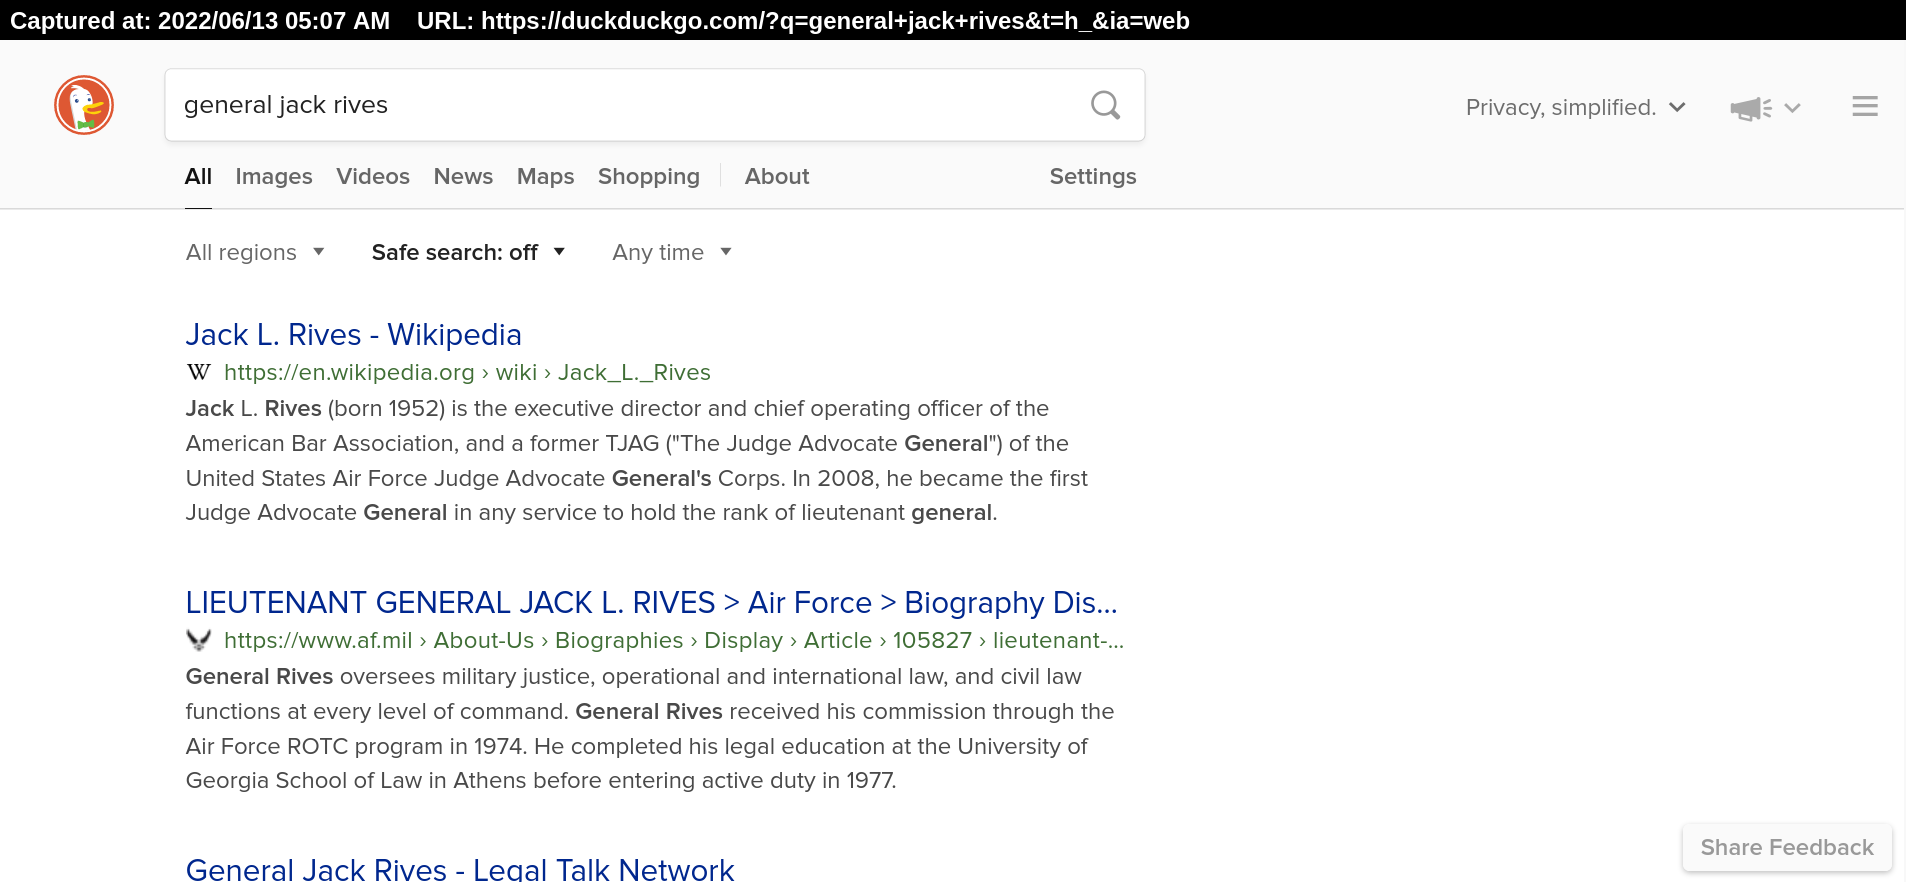Select the All results tab

coord(198,176)
